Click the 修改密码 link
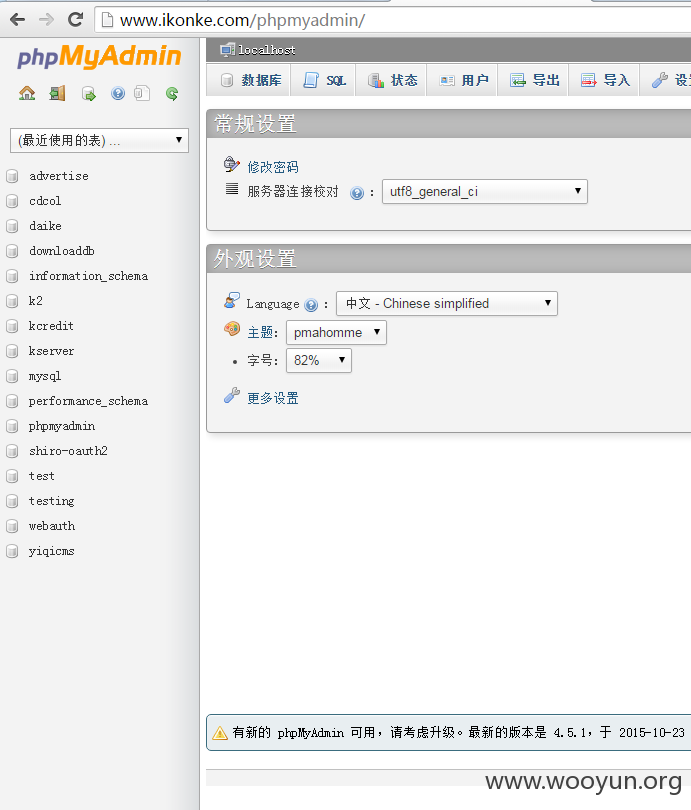This screenshot has width=691, height=810. 273,167
